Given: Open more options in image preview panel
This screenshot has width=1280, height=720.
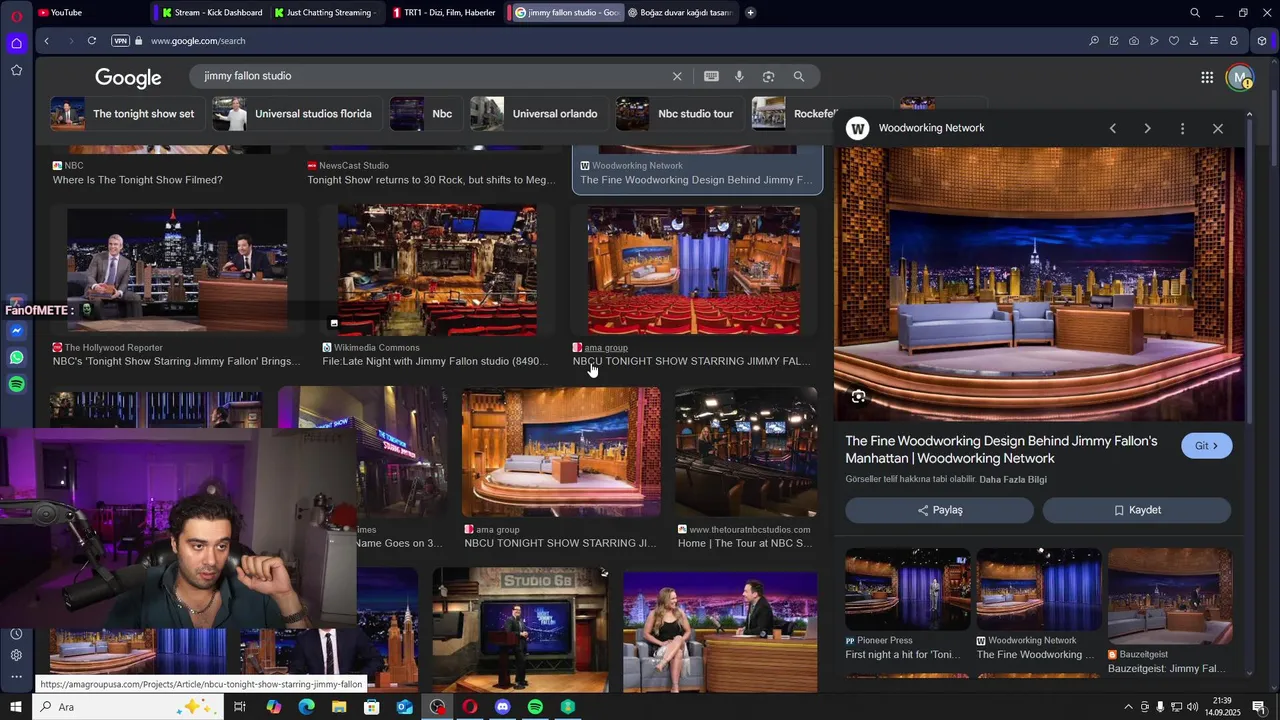Looking at the screenshot, I should point(1182,128).
